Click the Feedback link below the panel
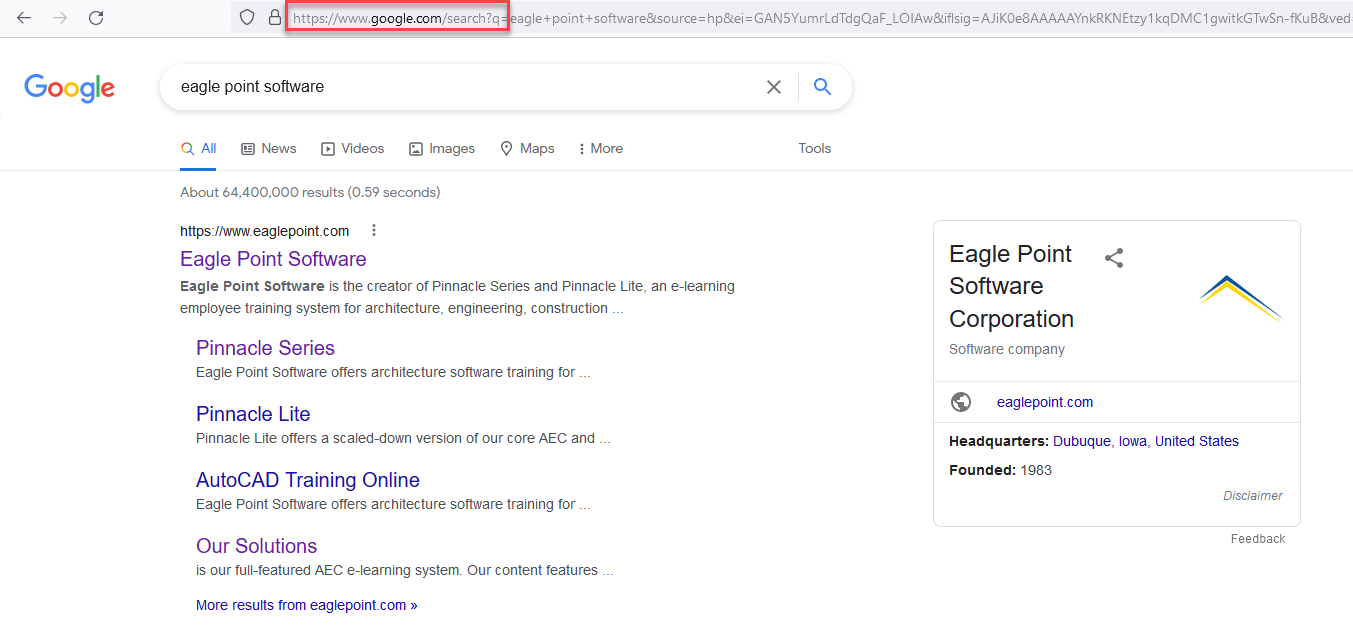Image resolution: width=1353 pixels, height=642 pixels. click(1258, 539)
